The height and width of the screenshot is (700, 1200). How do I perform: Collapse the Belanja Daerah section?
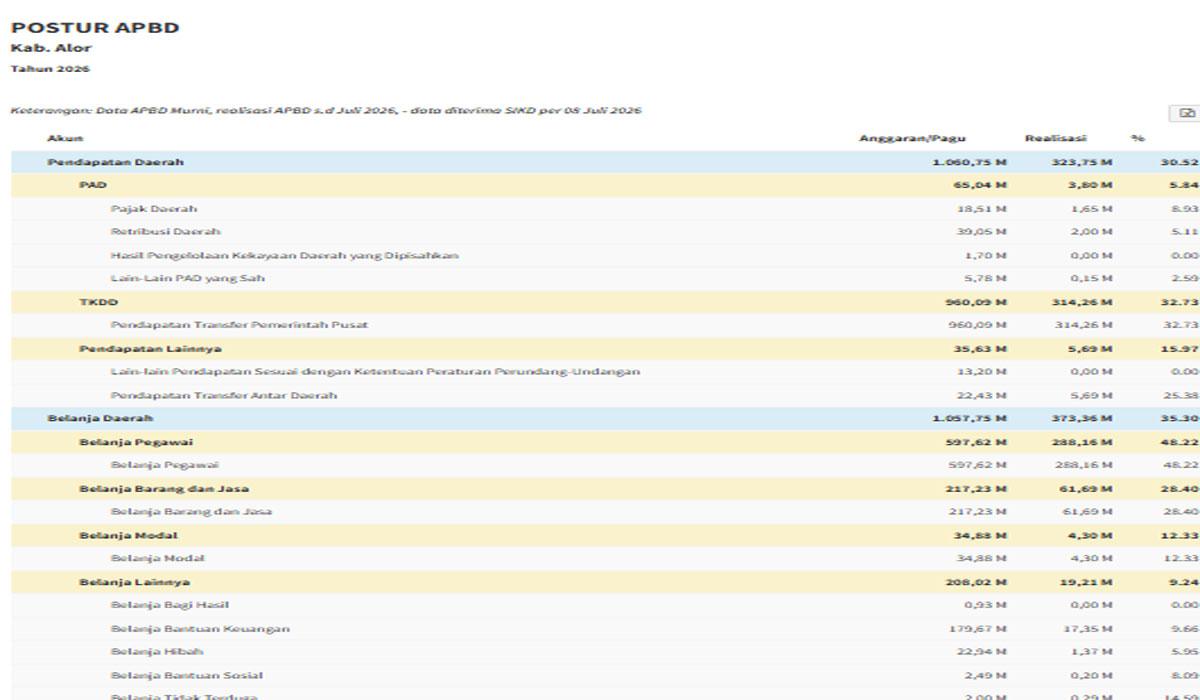[x=606, y=418]
